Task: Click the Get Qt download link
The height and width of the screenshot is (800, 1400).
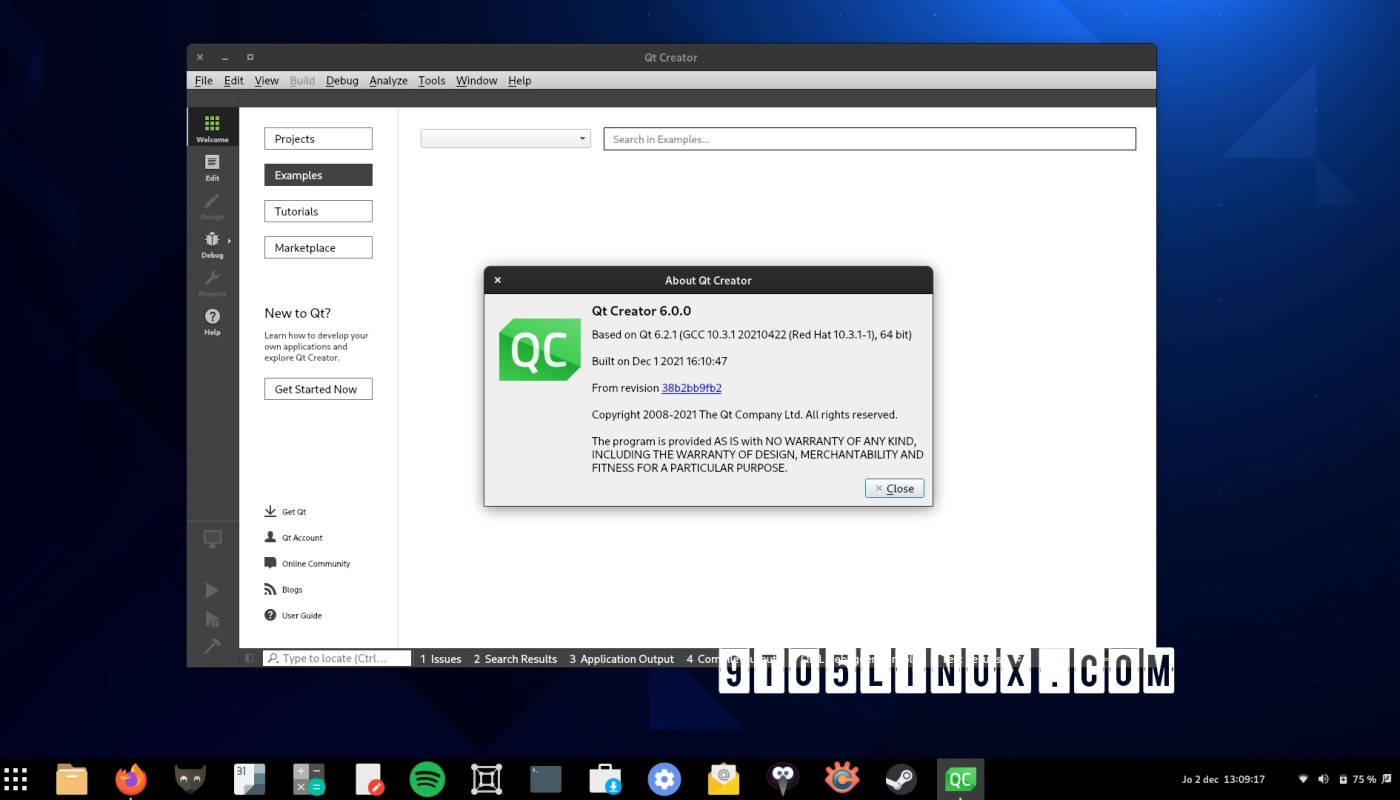Action: pyautogui.click(x=285, y=511)
